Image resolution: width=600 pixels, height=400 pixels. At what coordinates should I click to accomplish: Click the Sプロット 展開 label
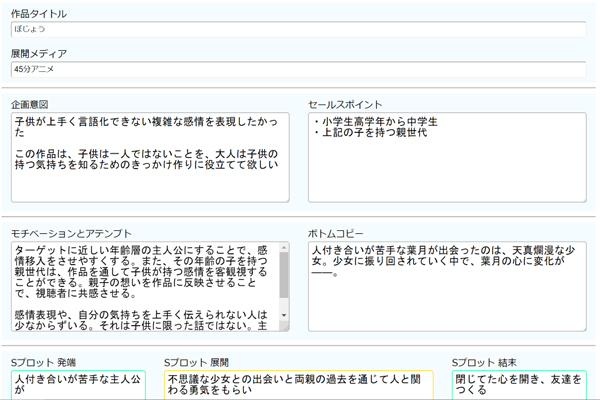[196, 361]
